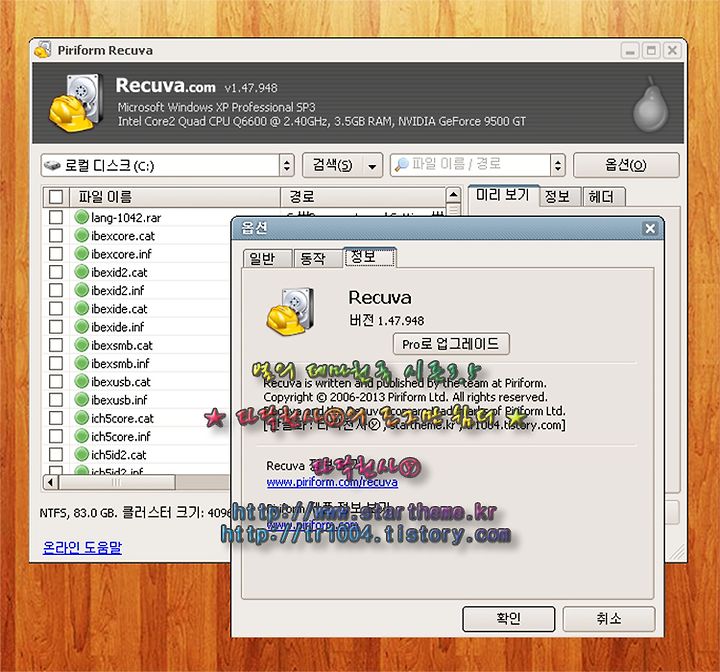The image size is (720, 672).
Task: Click the green status dot for ibexsmb.inf
Action: 81,363
